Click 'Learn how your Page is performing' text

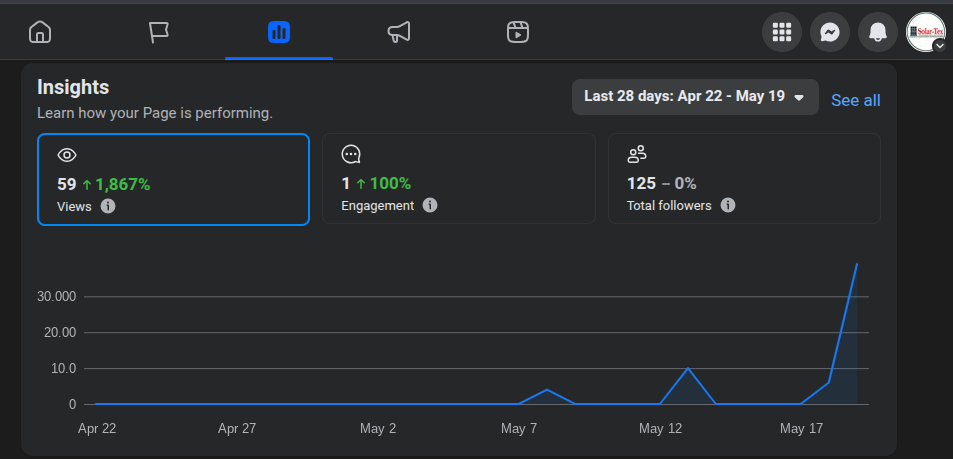(x=155, y=114)
